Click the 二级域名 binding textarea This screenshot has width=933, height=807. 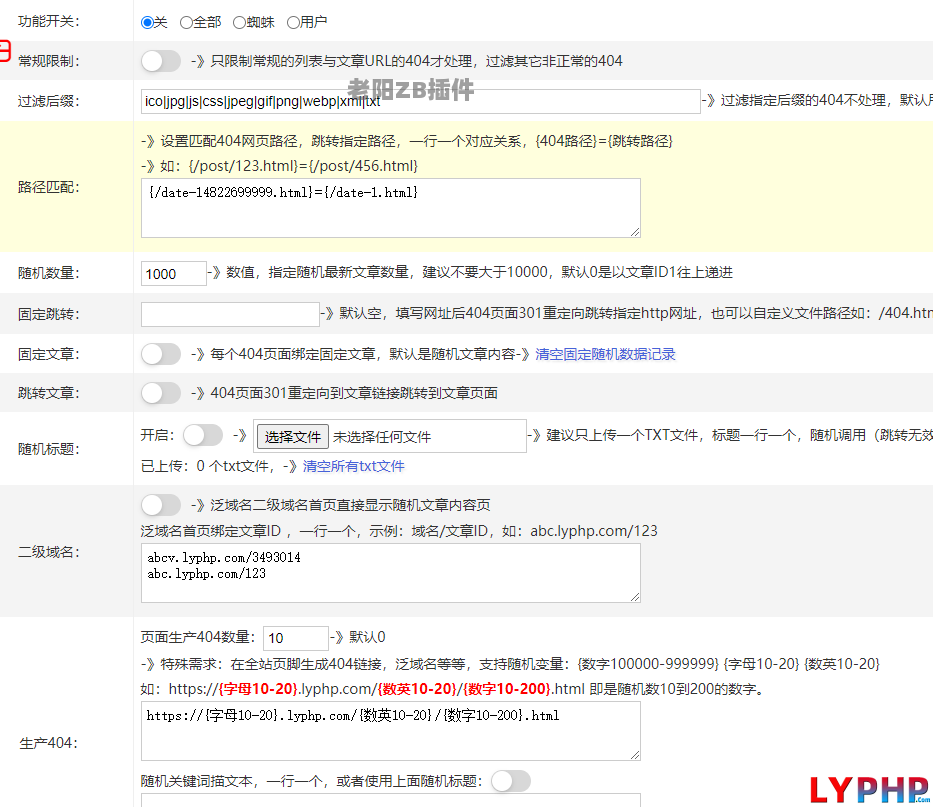coord(391,573)
